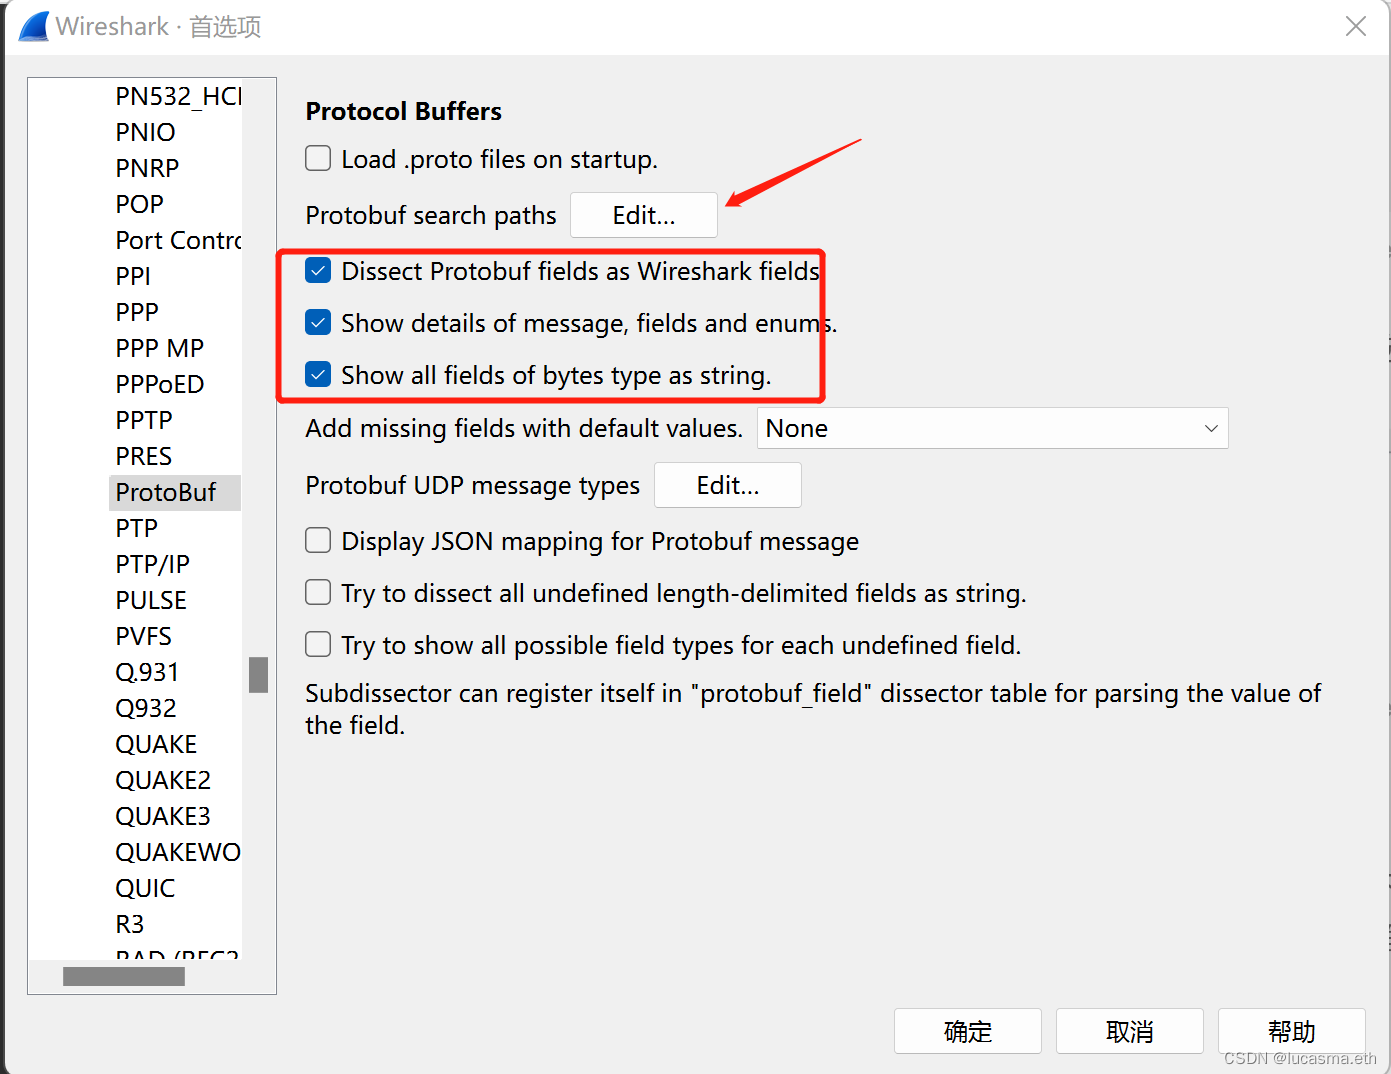
Task: Select ProtoBuf protocol entry
Action: 175,492
